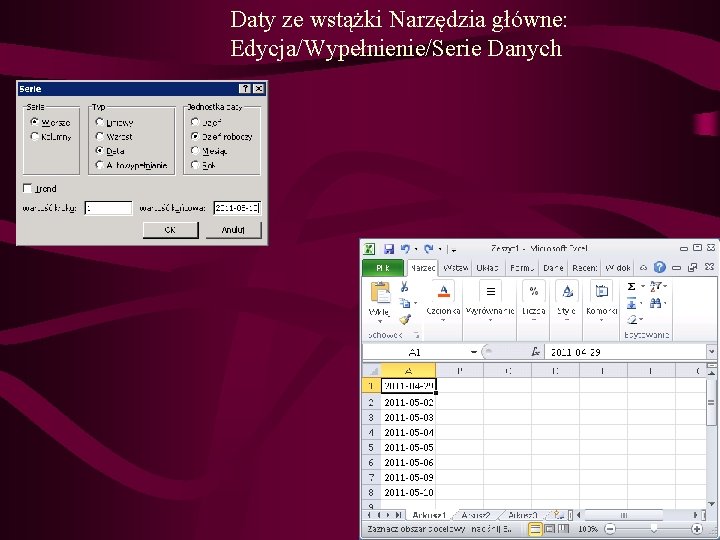The image size is (720, 540).
Task: Select the Autowypełnienie radio button
Action: [x=100, y=165]
